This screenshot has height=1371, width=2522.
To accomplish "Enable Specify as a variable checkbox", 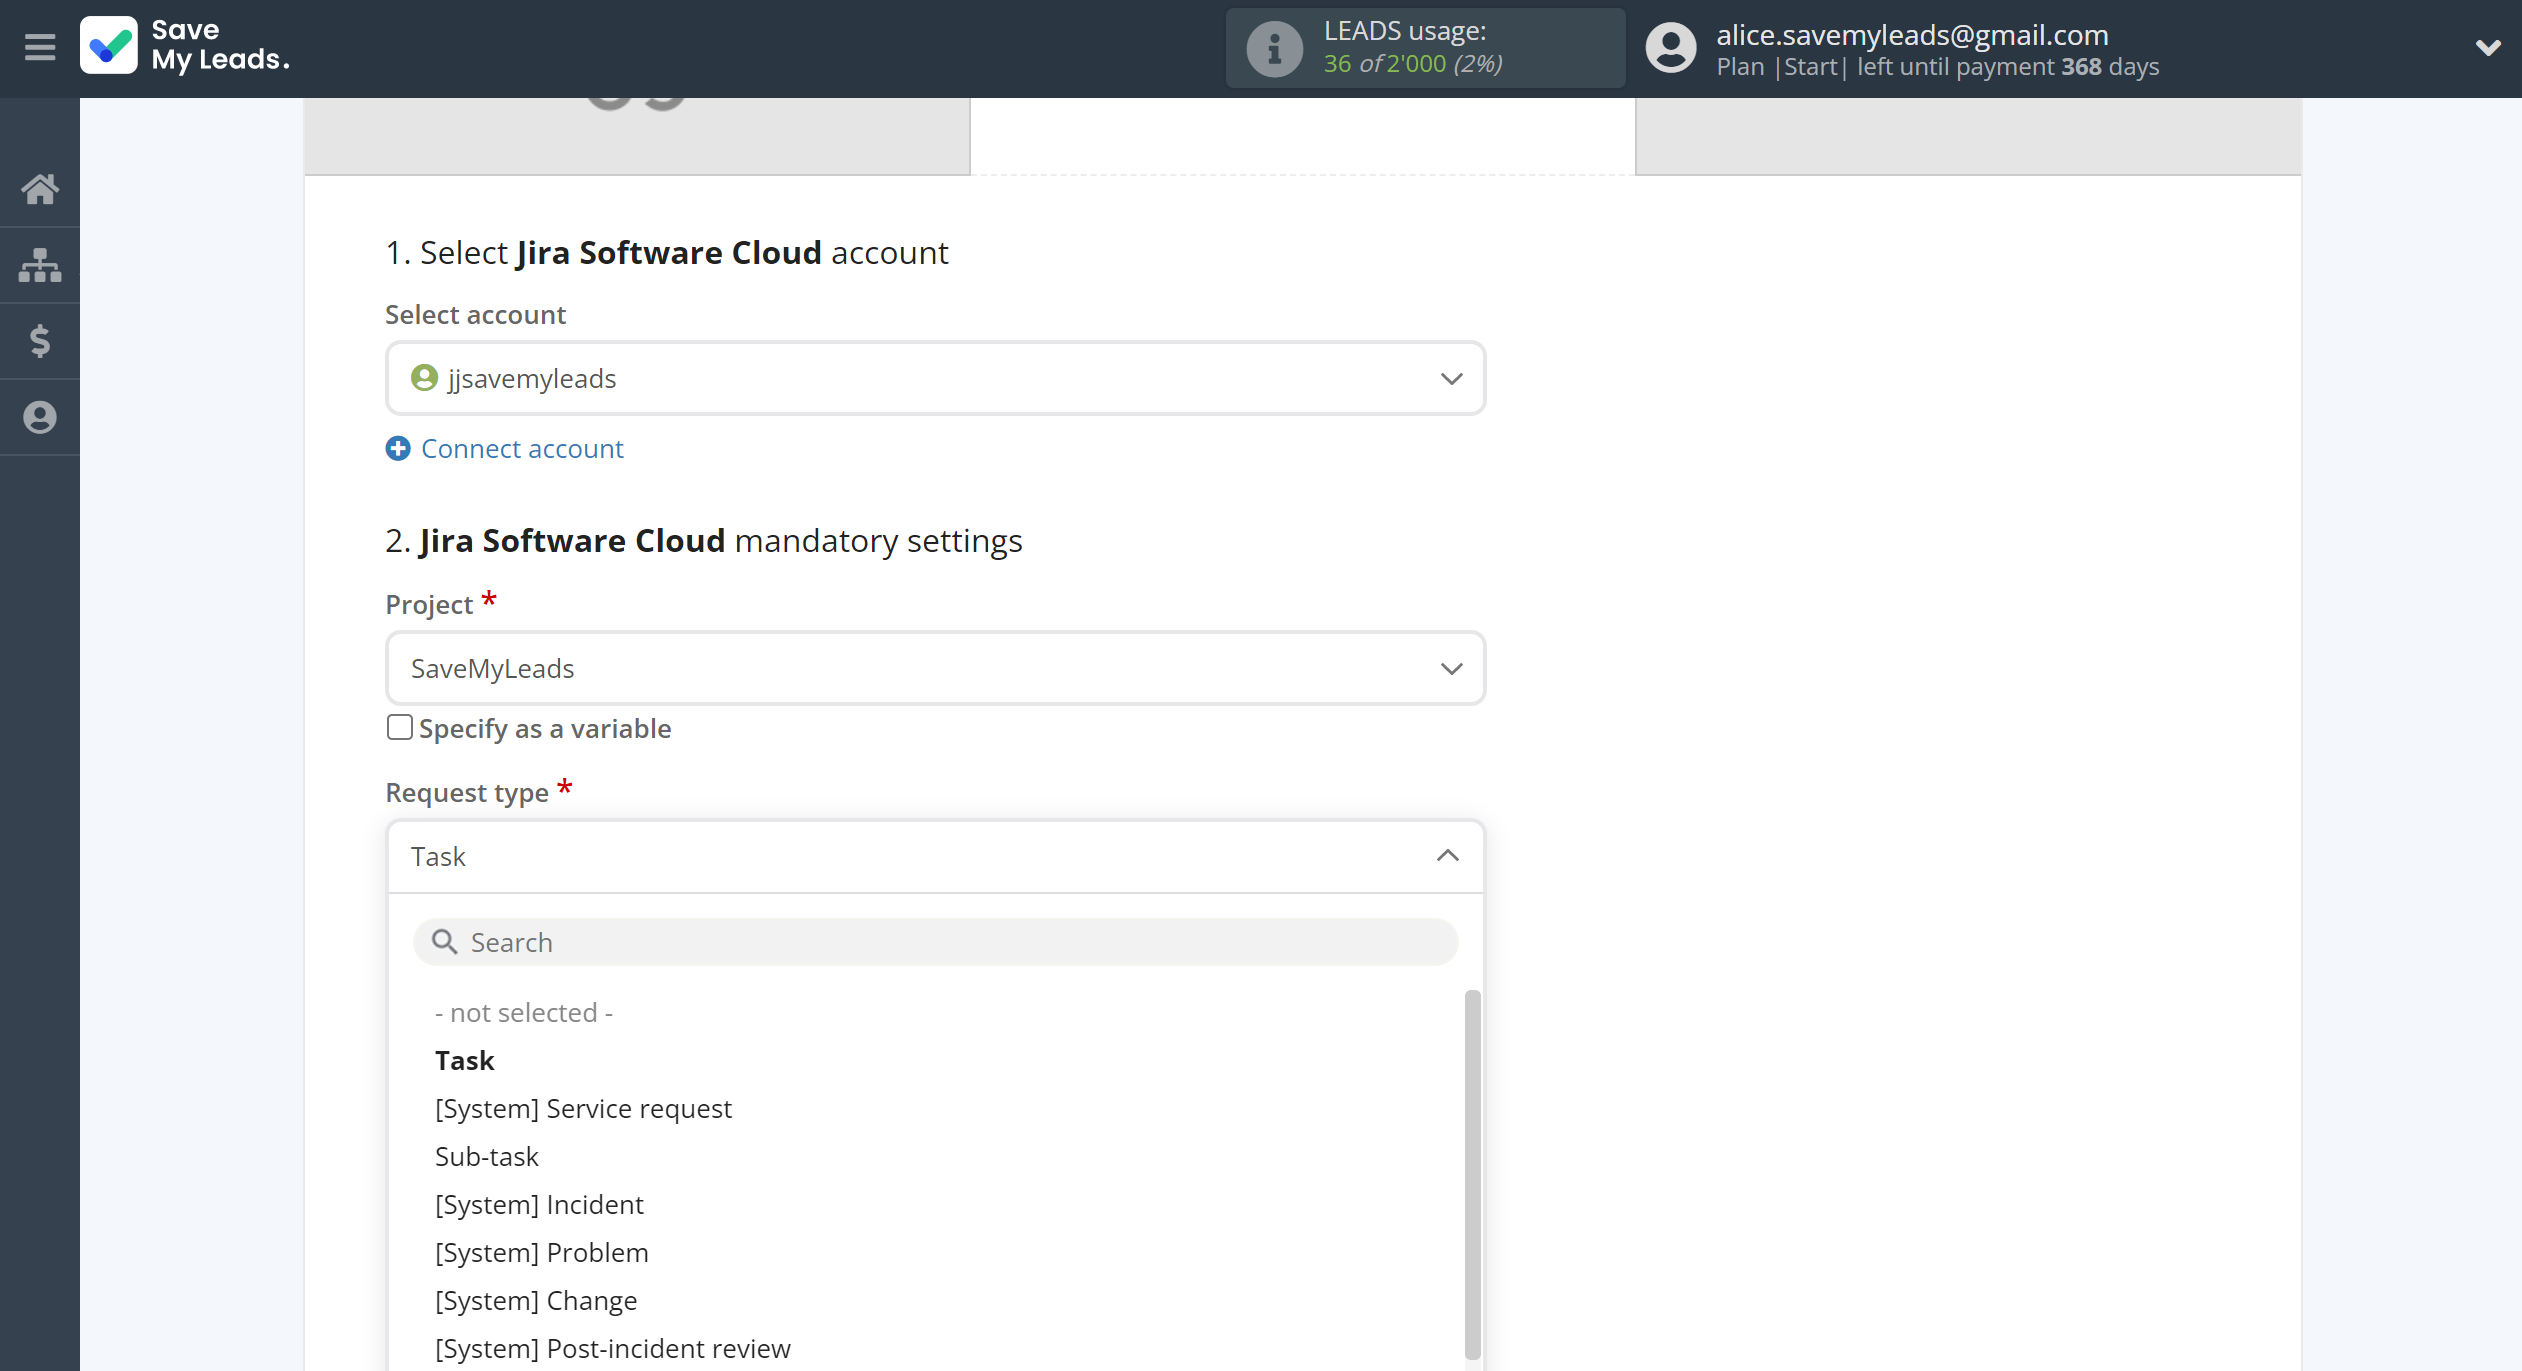I will click(x=399, y=727).
